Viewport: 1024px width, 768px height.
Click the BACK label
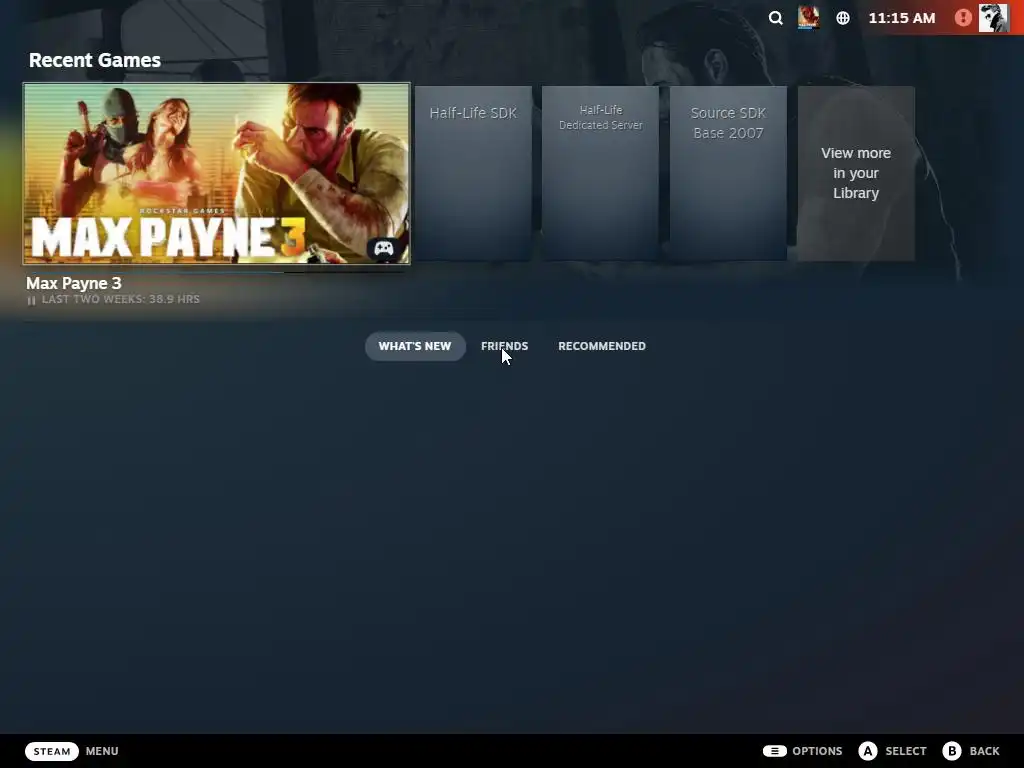pyautogui.click(x=985, y=751)
